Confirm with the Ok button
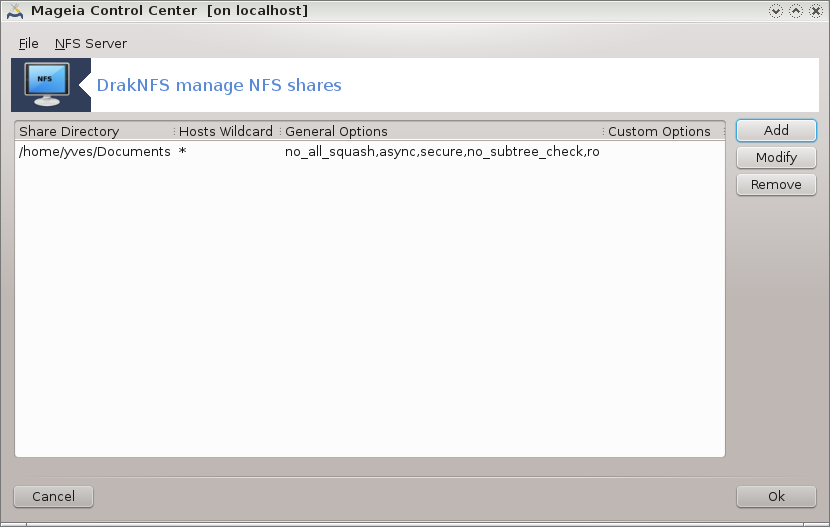 pyautogui.click(x=776, y=497)
